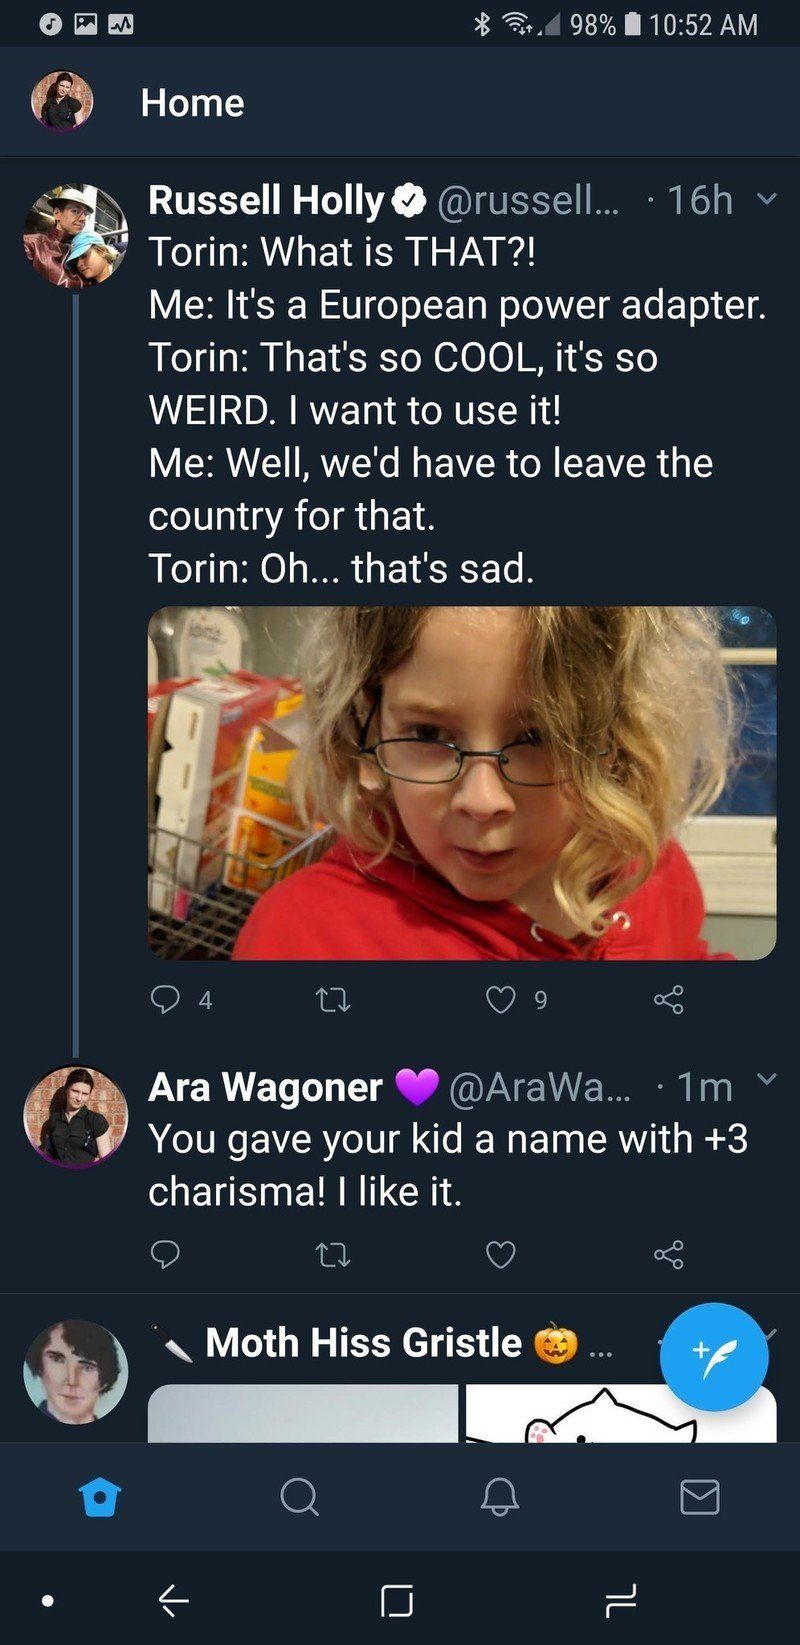Open the account drawer from header avatar
Screen dimensions: 800x1645
(x=62, y=102)
